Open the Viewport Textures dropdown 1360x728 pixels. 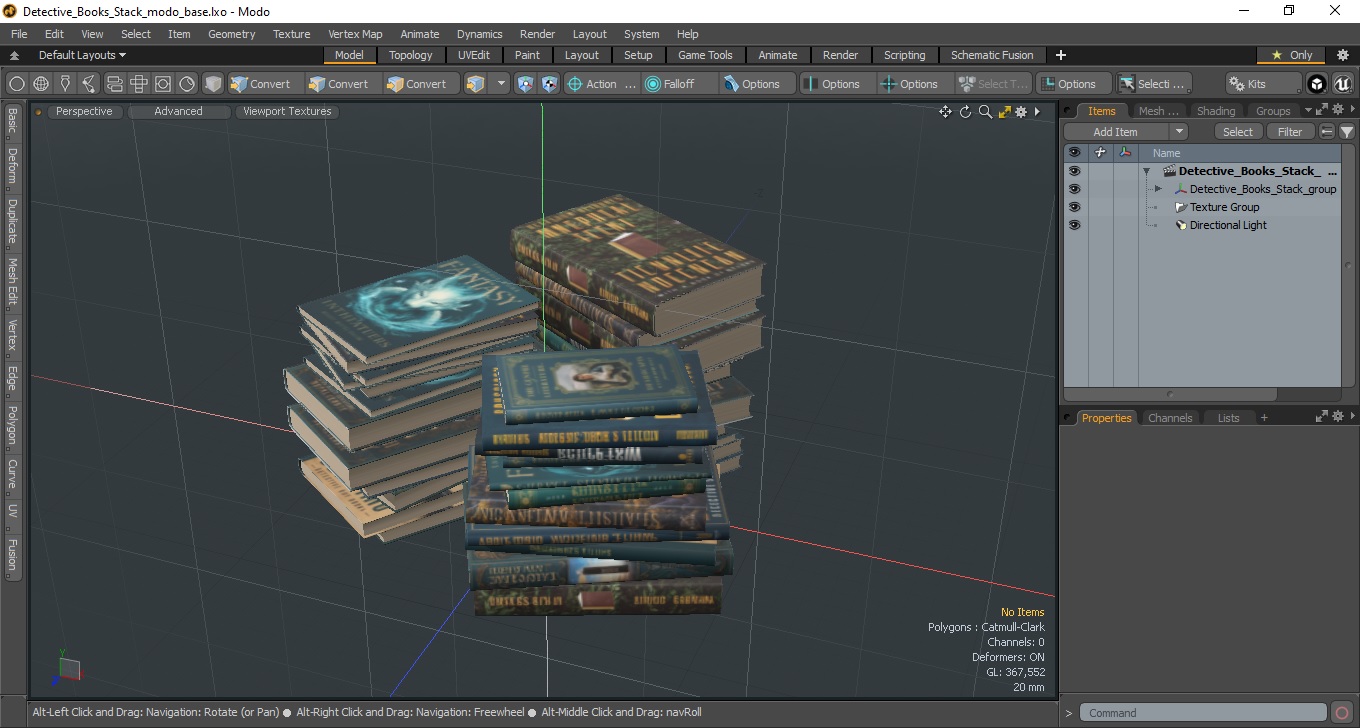pyautogui.click(x=287, y=111)
